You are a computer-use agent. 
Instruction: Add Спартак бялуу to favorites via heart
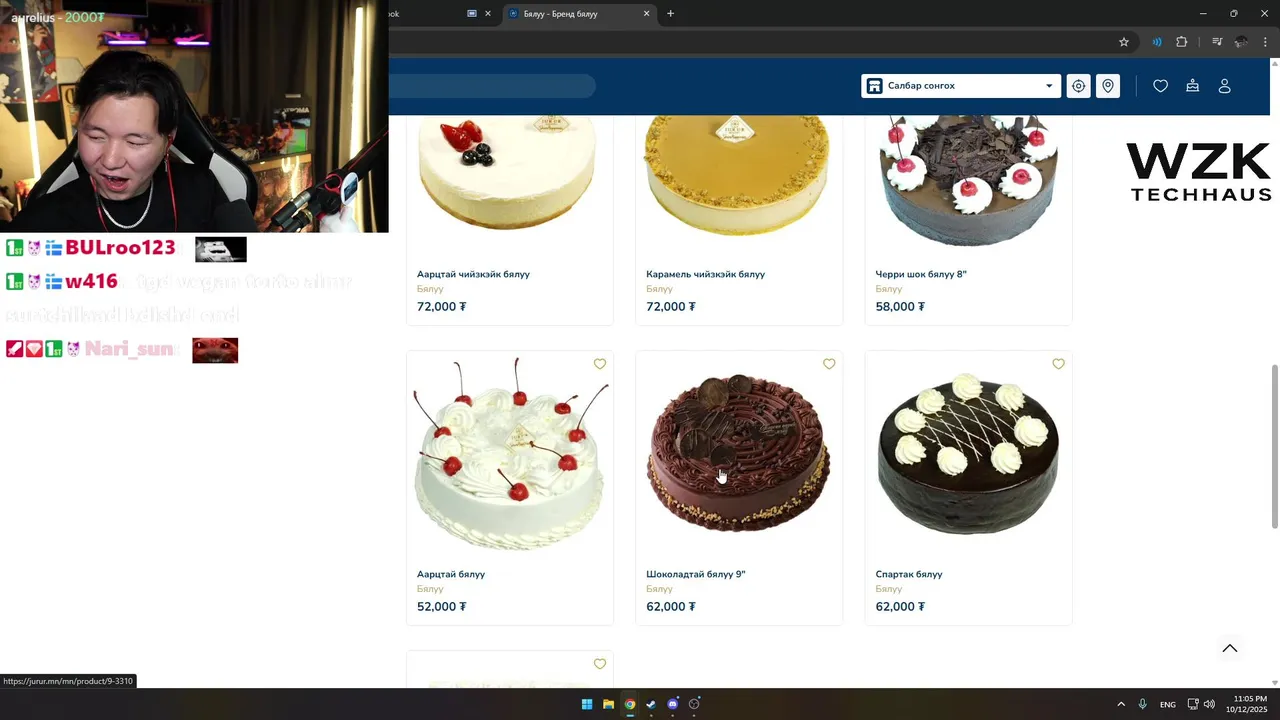click(1058, 364)
